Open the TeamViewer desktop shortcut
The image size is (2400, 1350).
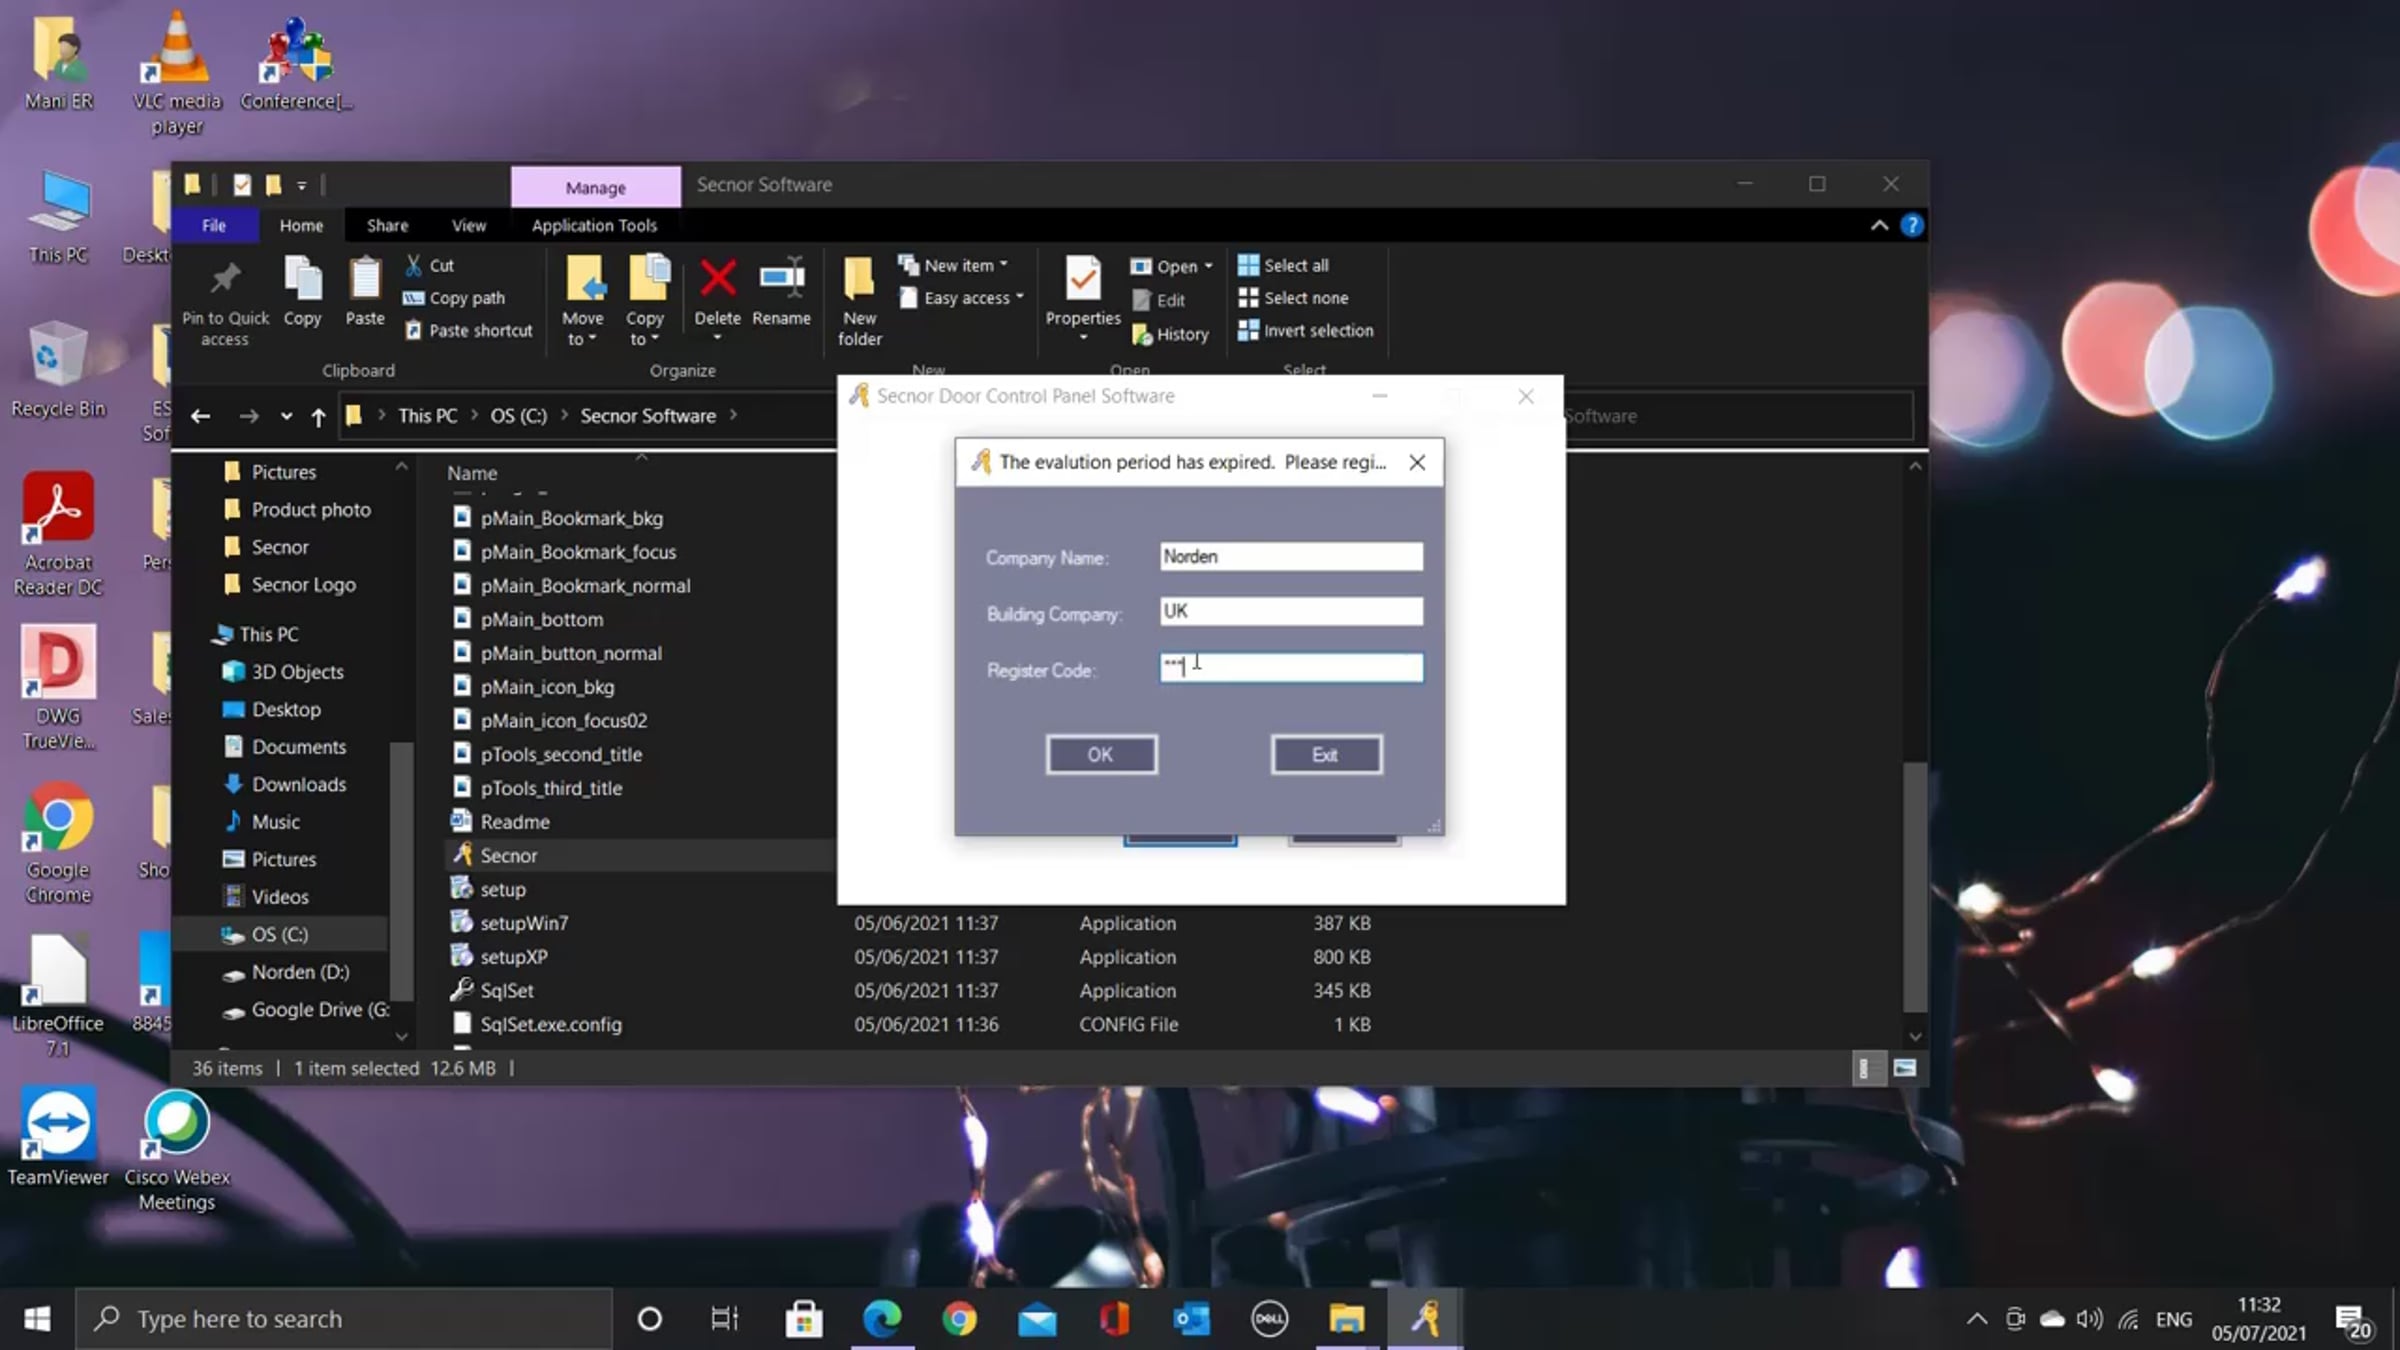coord(58,1138)
